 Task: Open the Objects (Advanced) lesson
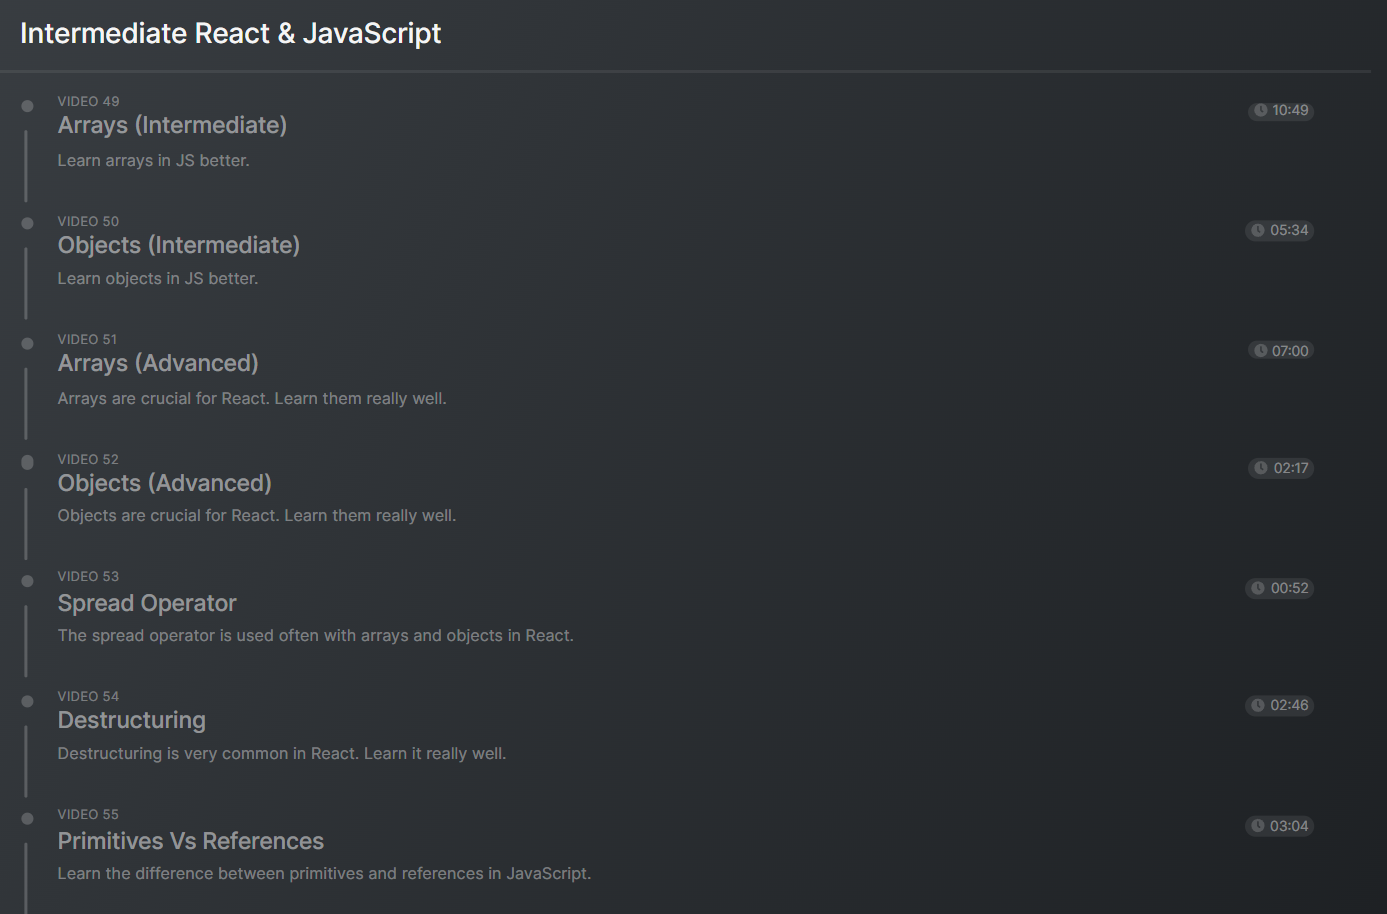click(164, 484)
